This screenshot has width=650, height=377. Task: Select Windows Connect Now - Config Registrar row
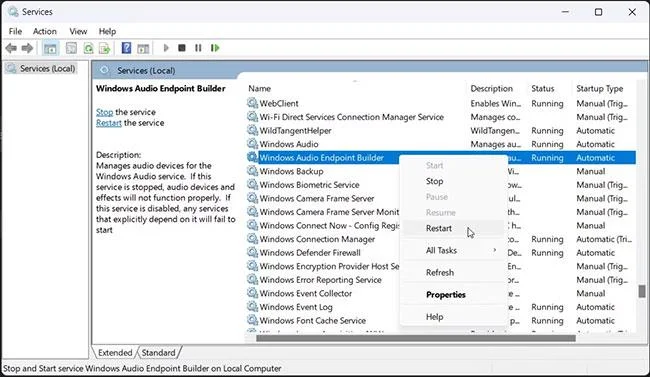coord(441,226)
